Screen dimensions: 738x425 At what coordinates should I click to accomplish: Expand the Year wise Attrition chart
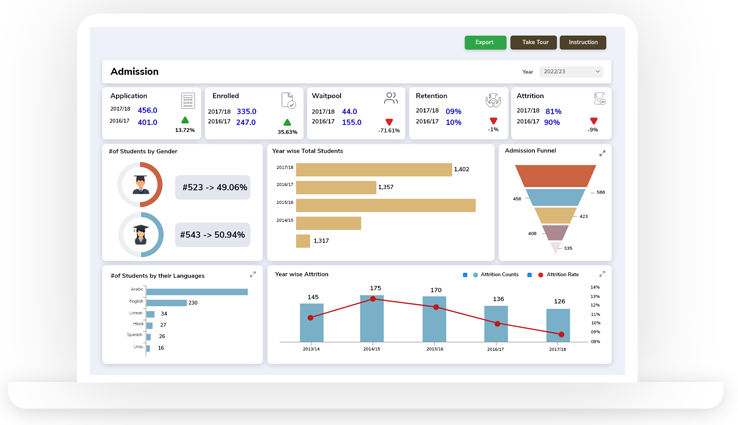tap(602, 274)
